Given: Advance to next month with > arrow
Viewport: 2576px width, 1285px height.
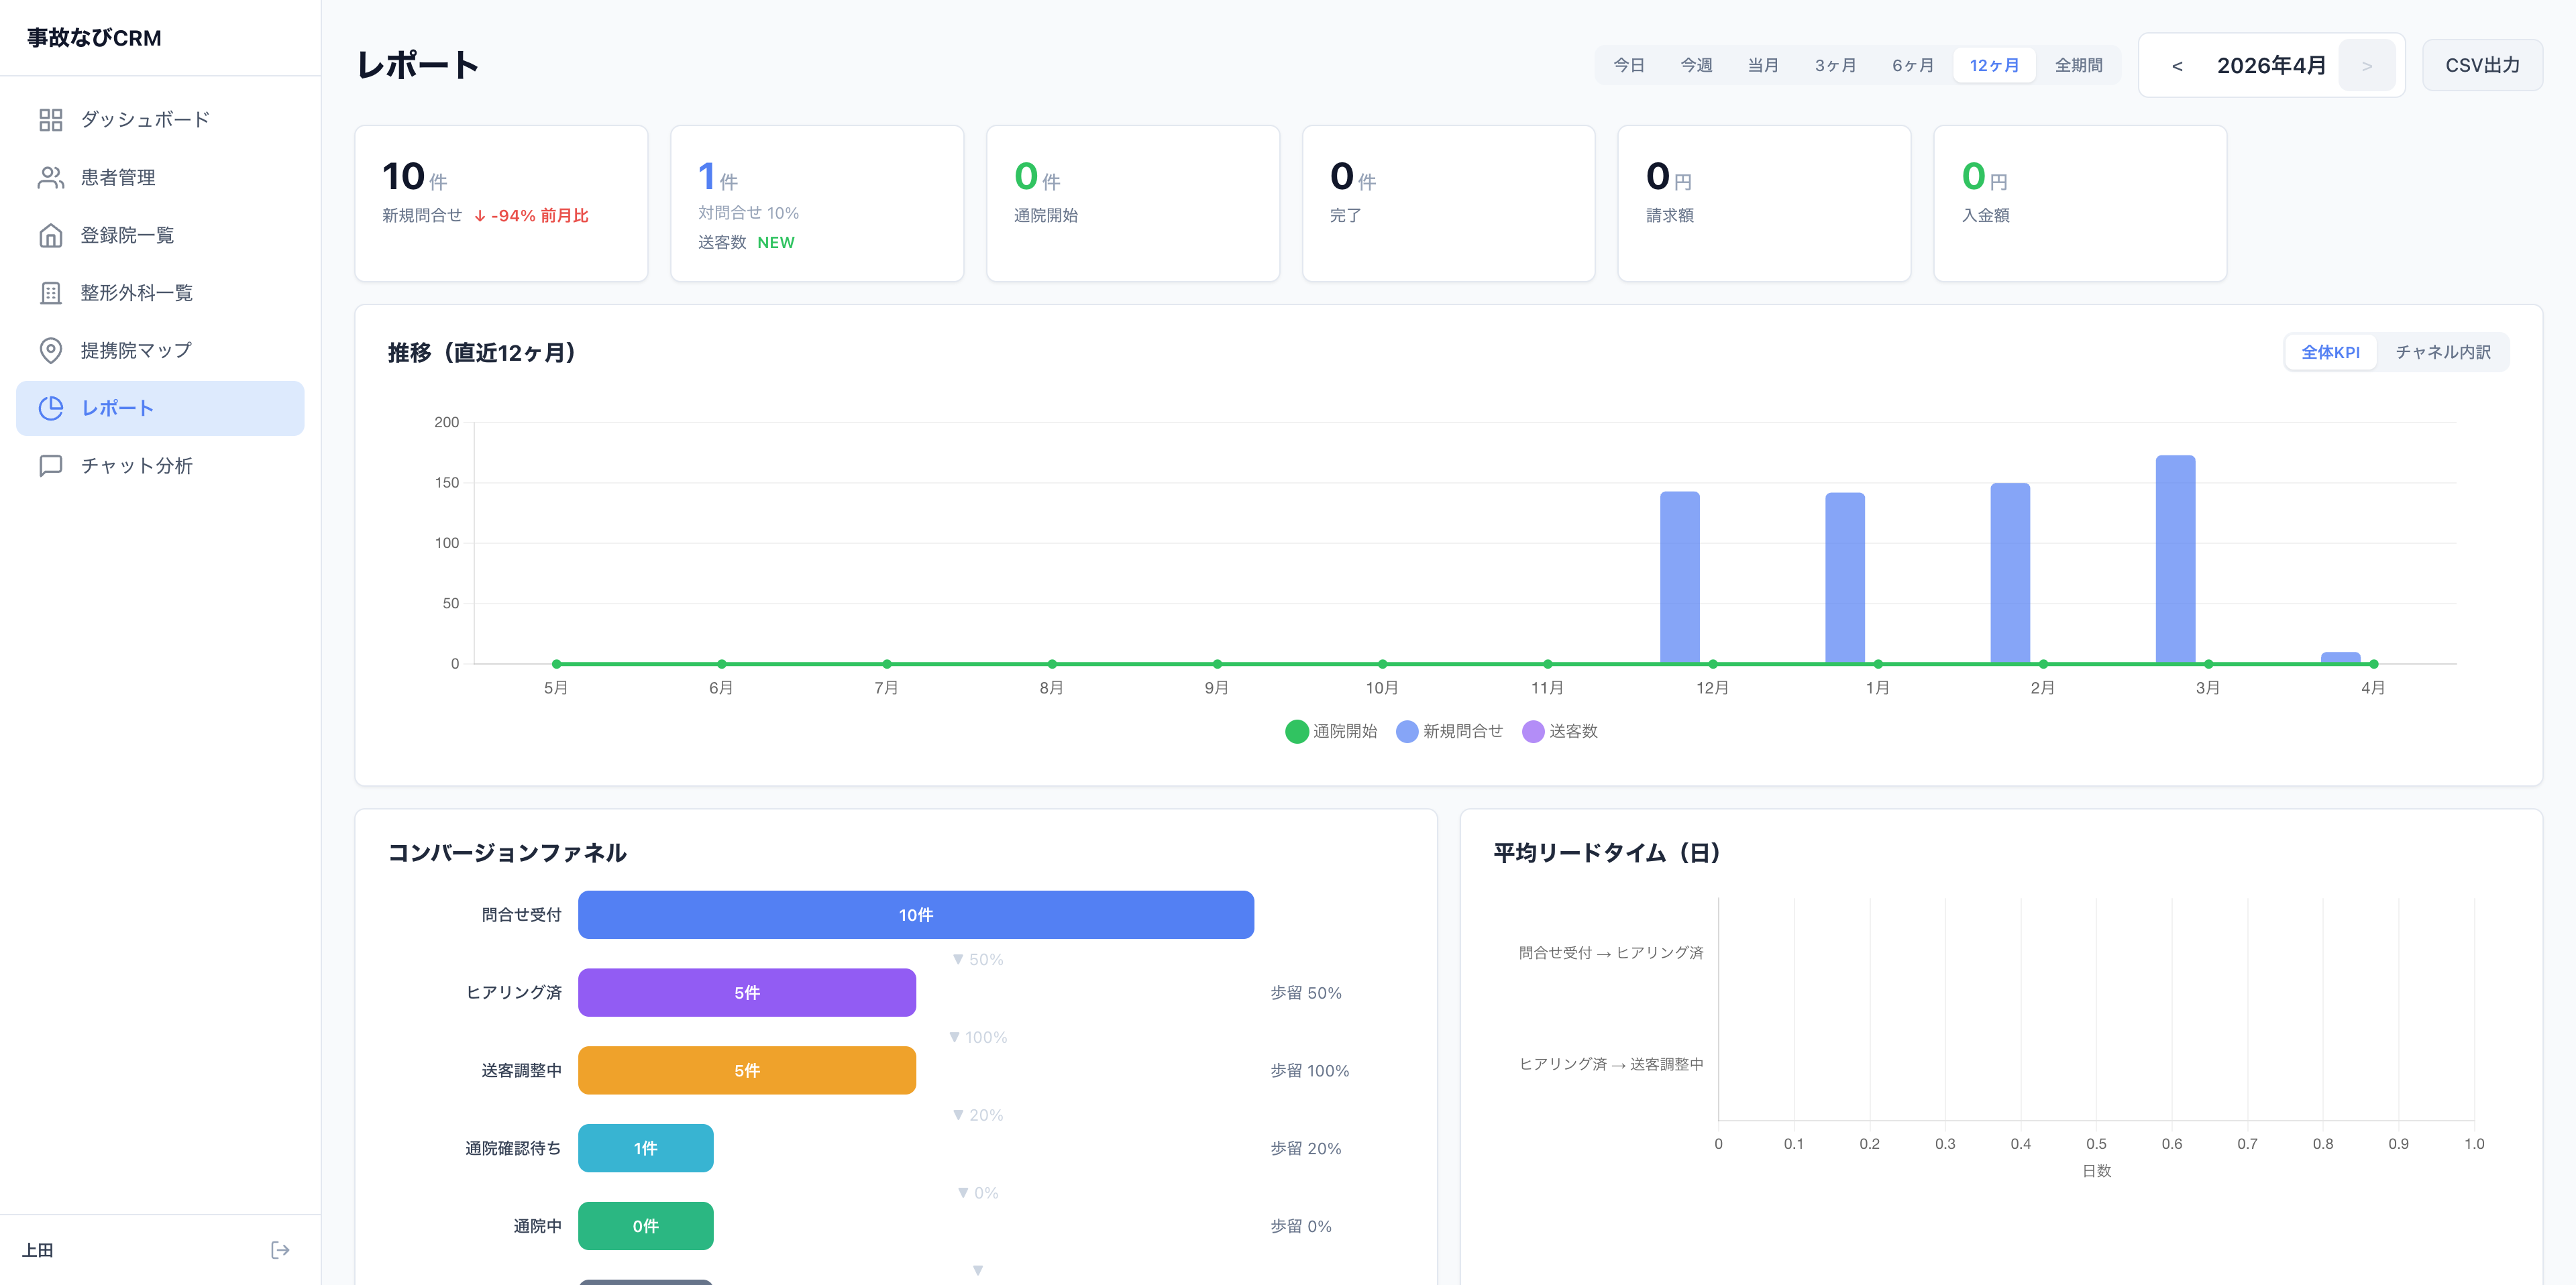Looking at the screenshot, I should coord(2366,66).
